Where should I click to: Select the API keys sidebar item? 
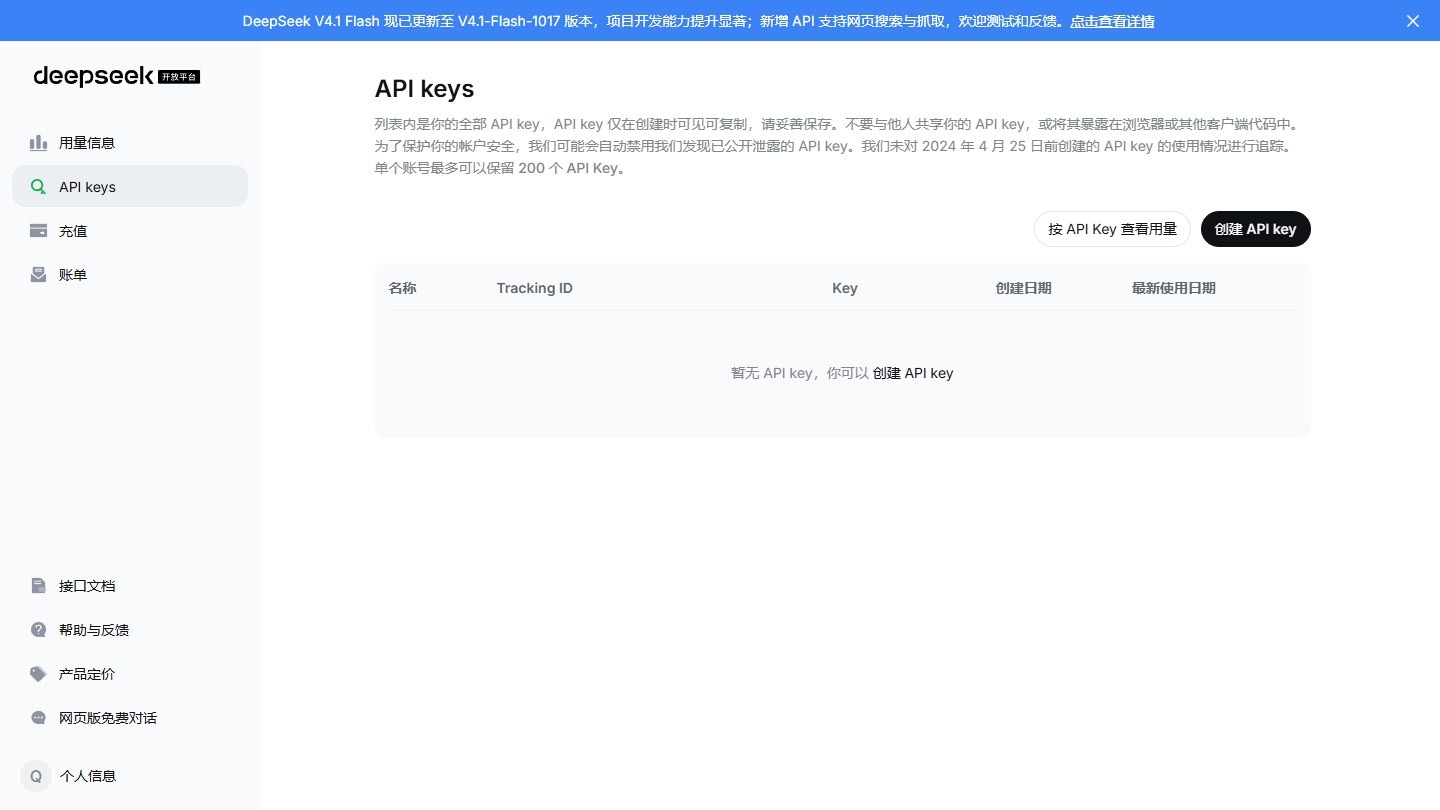130,187
